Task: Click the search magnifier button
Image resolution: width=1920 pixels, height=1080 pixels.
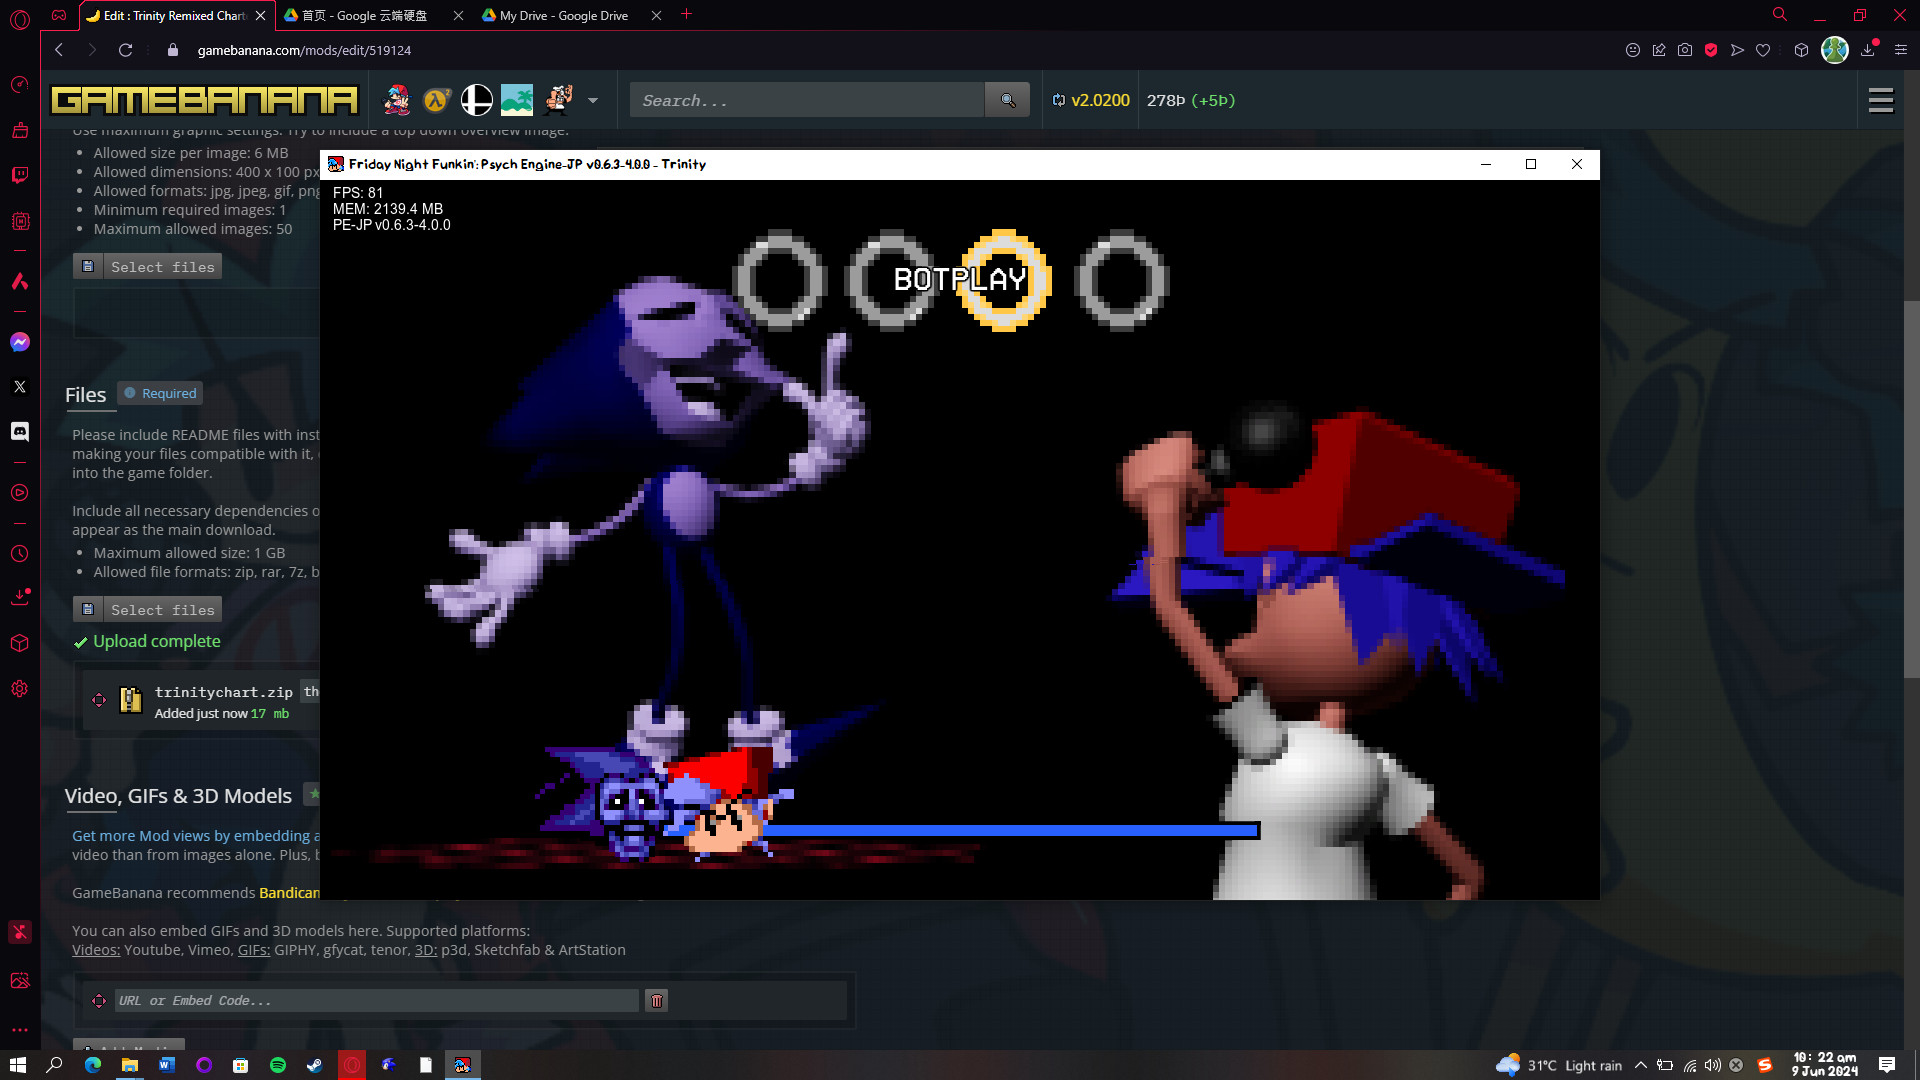Action: click(x=1007, y=100)
